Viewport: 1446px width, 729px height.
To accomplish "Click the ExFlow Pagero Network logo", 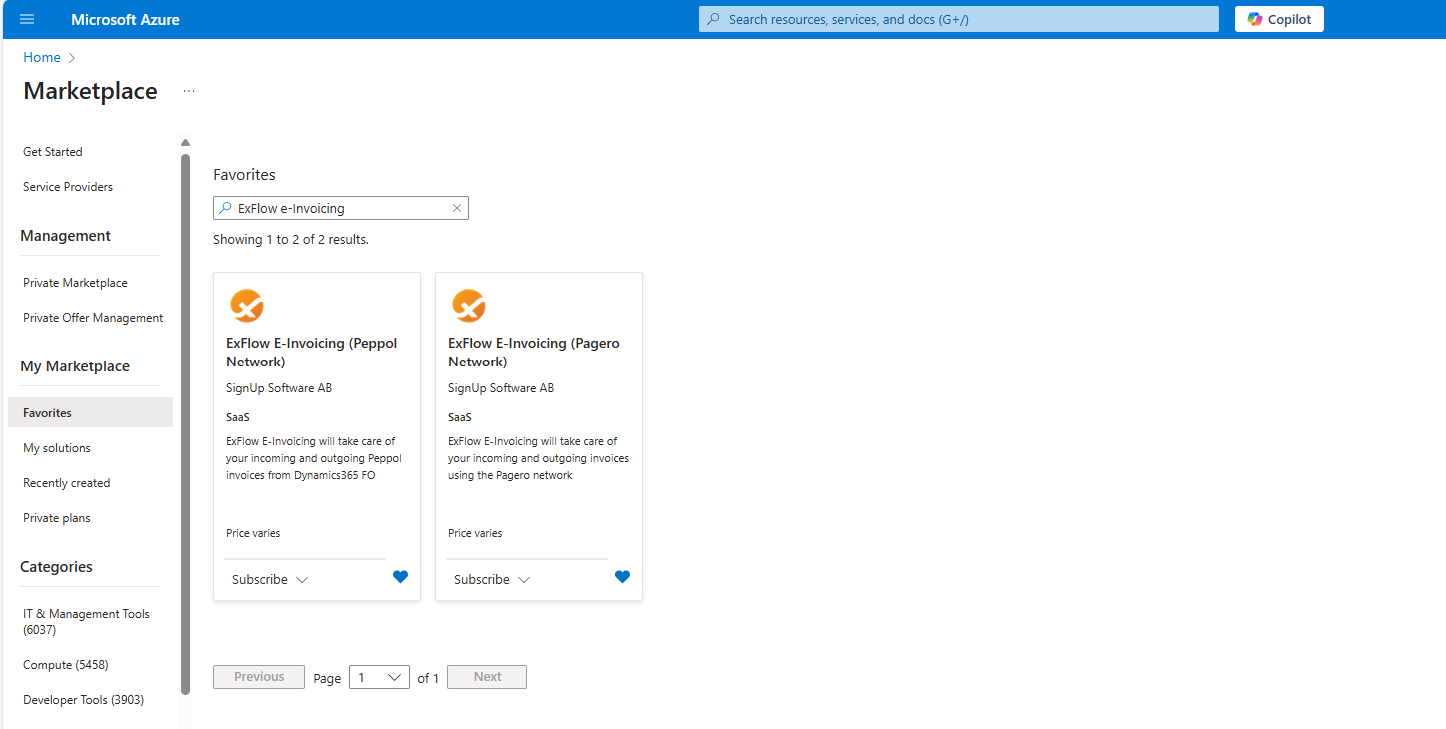I will tap(469, 305).
